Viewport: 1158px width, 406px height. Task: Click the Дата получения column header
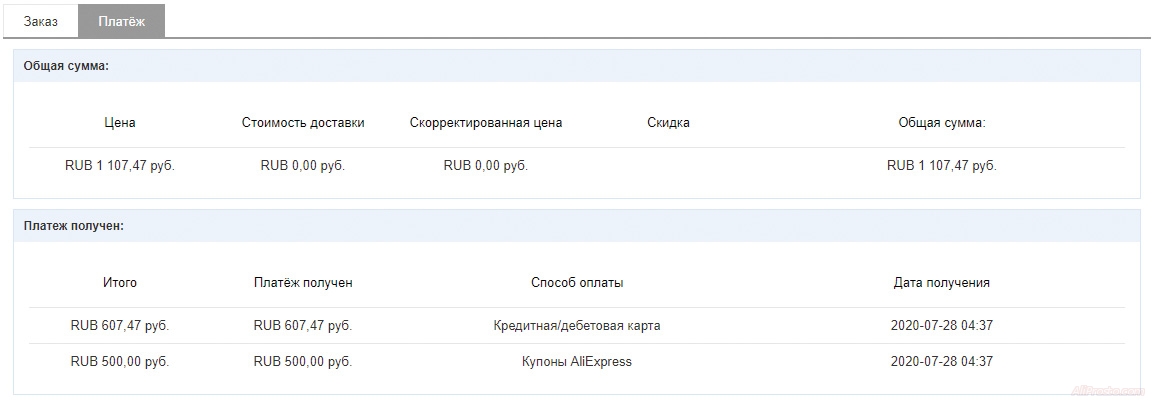941,283
